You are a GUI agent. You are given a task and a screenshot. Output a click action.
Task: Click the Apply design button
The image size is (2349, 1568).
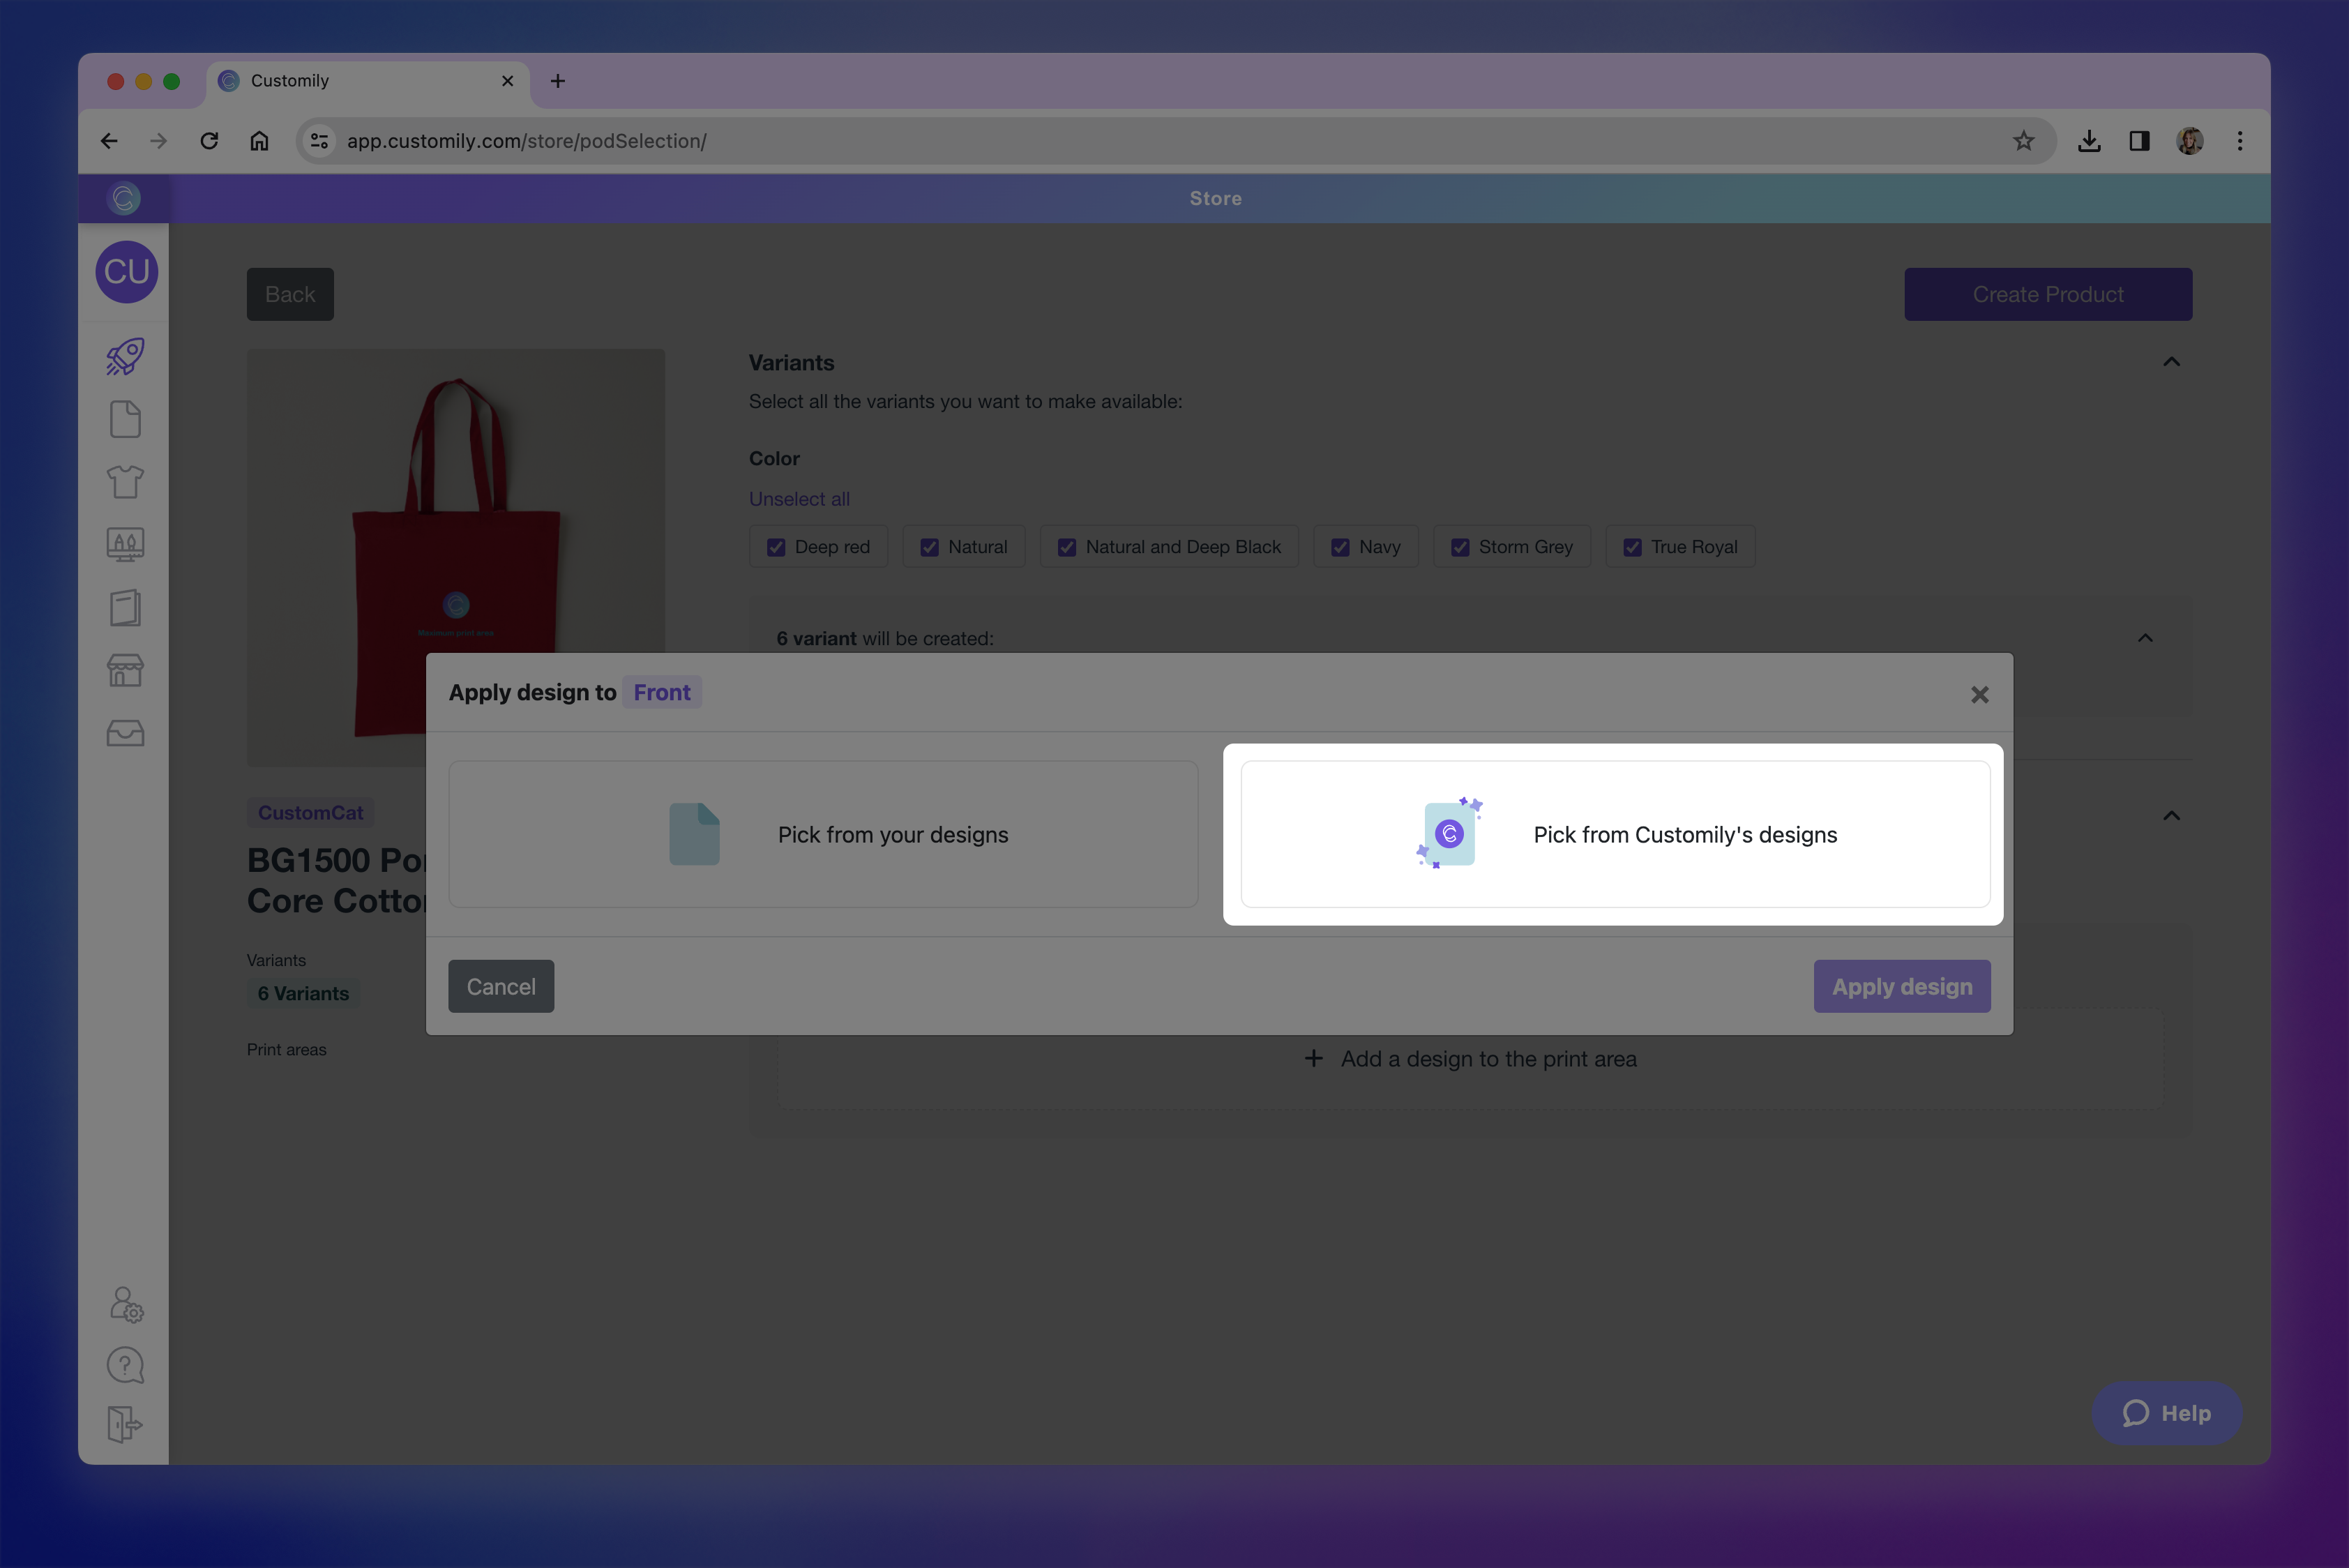[x=1901, y=986]
